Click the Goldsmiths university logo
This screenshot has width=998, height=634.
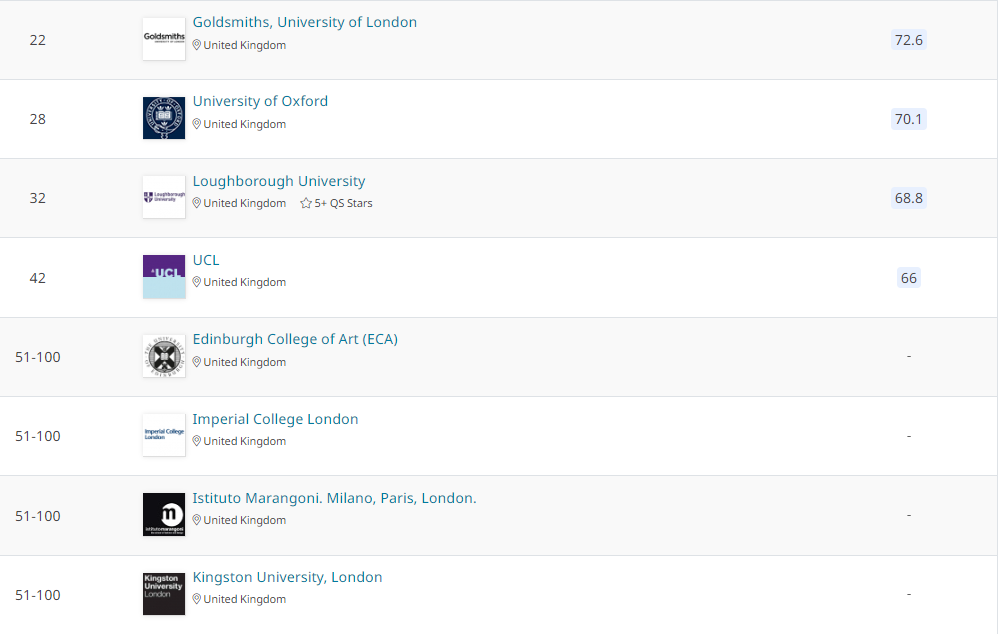(x=164, y=39)
